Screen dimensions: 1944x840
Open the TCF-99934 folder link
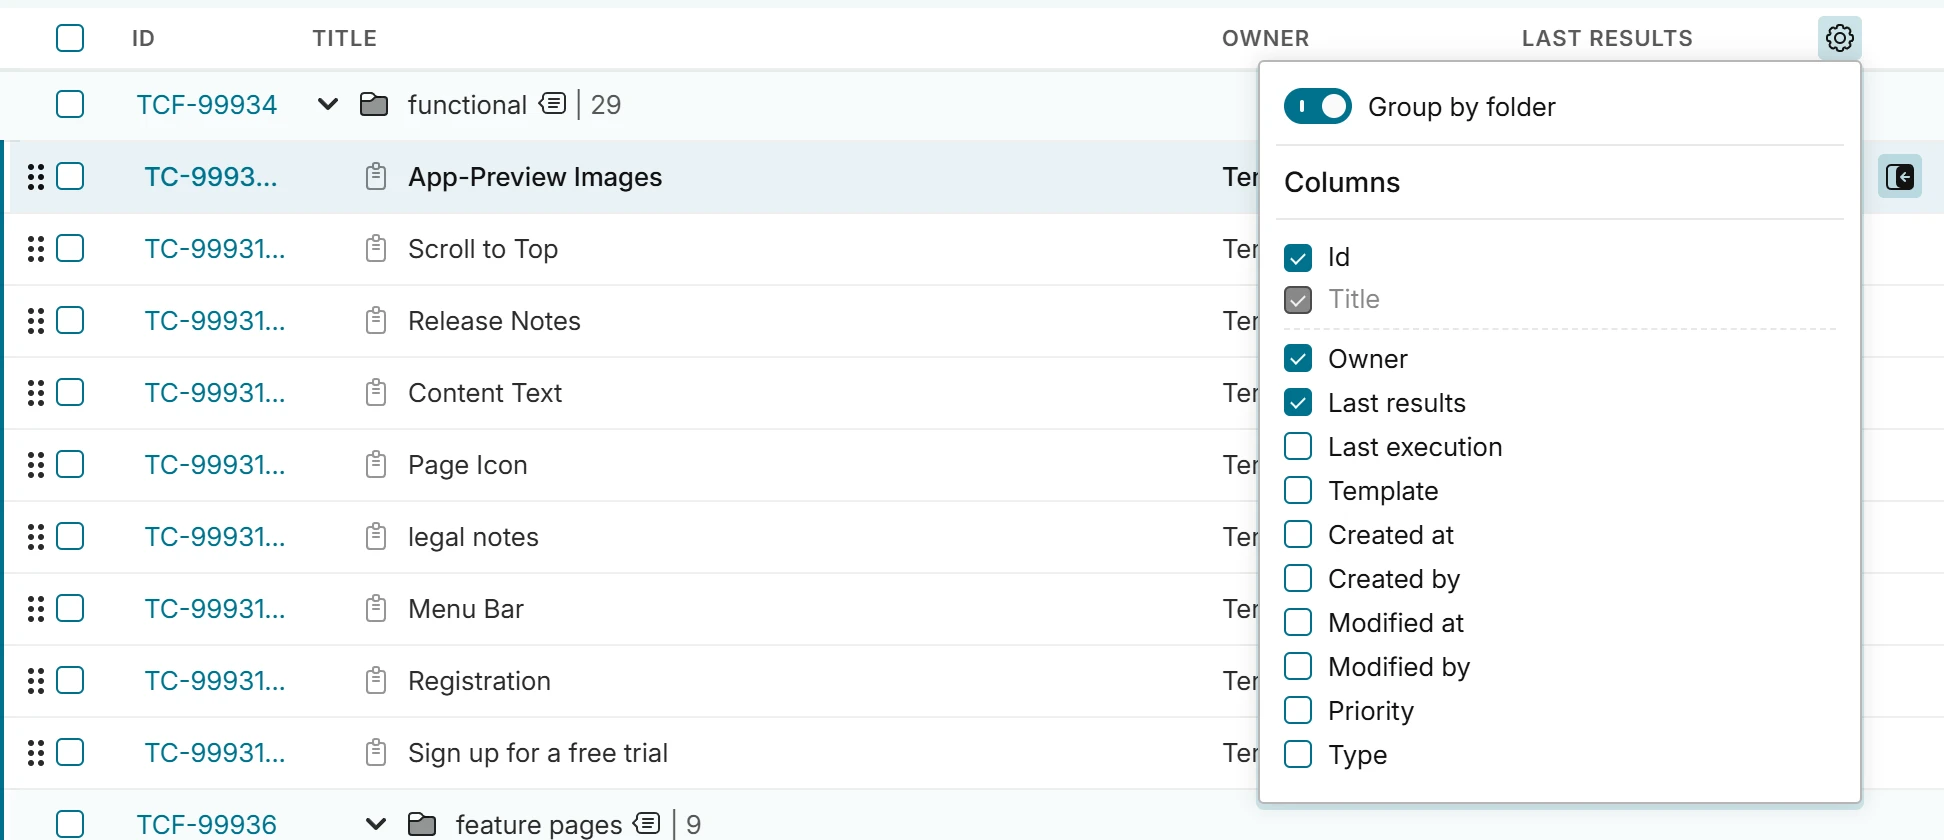pos(207,105)
